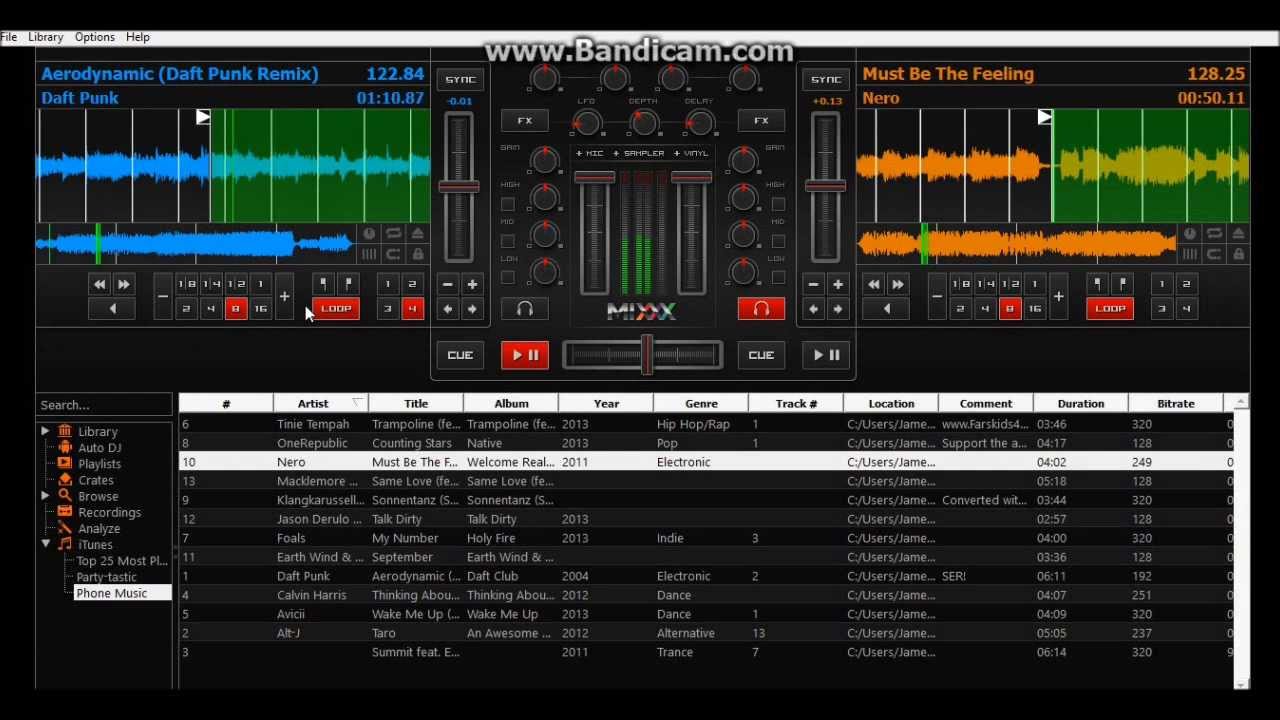Toggle repeat icon on right deck
The height and width of the screenshot is (720, 1280).
pos(1214,234)
